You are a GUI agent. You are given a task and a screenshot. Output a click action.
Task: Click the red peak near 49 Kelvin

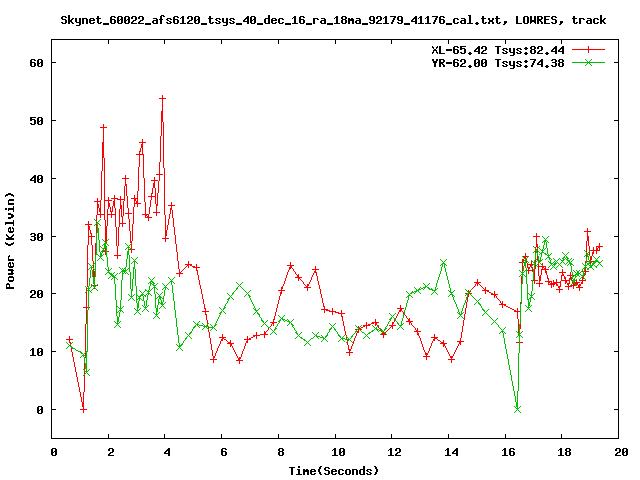pyautogui.click(x=103, y=127)
